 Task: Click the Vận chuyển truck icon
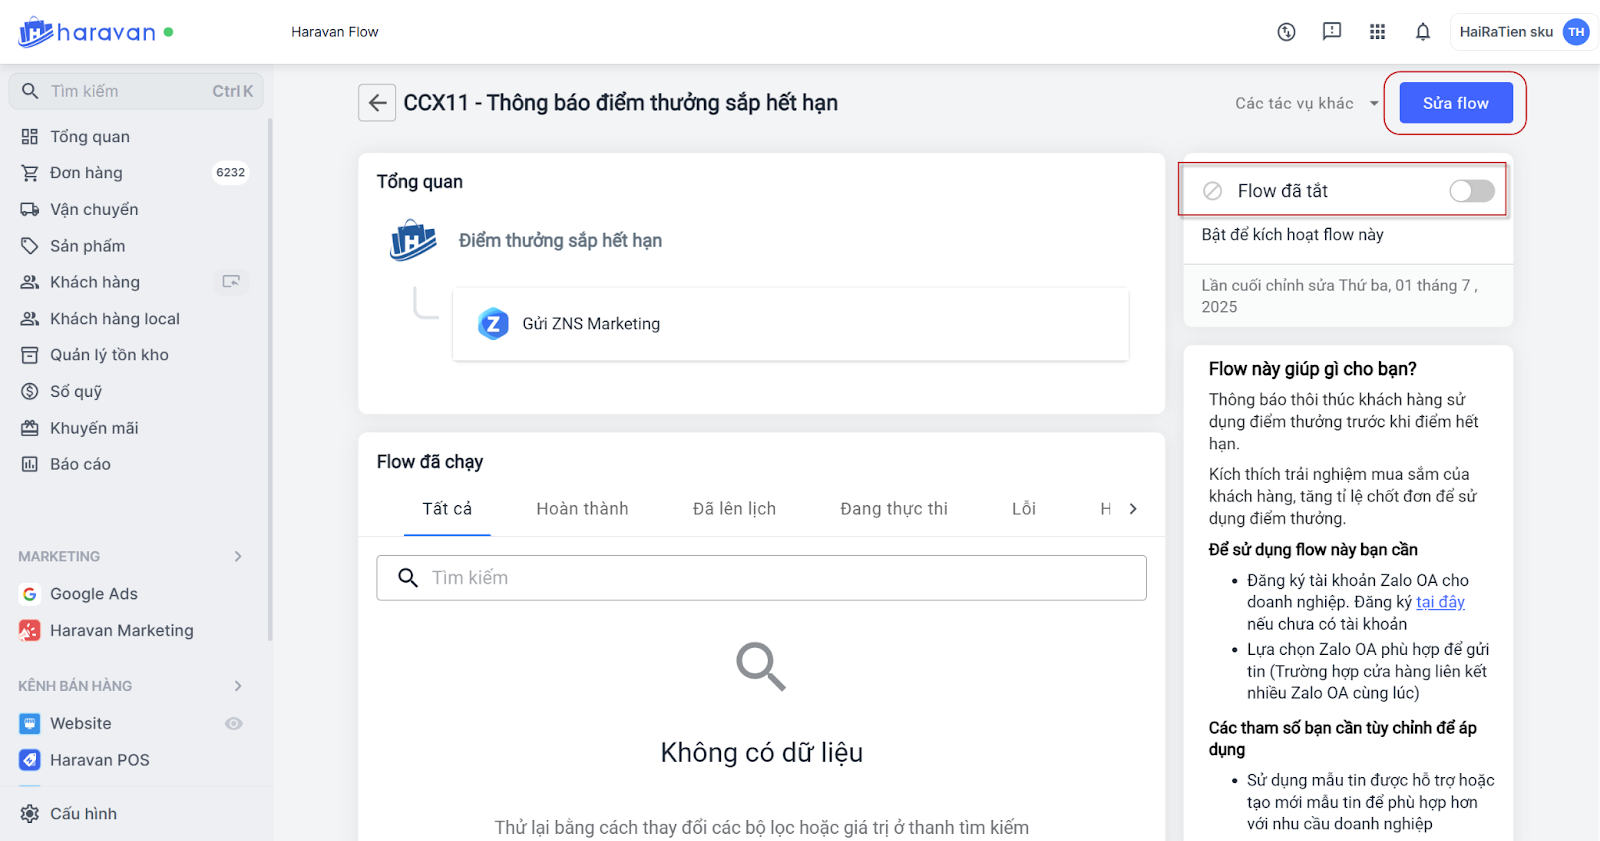coord(30,209)
